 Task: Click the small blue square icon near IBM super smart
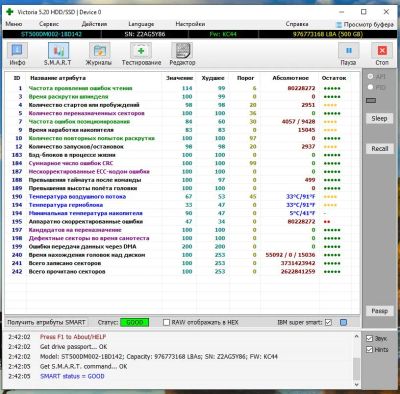[x=343, y=322]
